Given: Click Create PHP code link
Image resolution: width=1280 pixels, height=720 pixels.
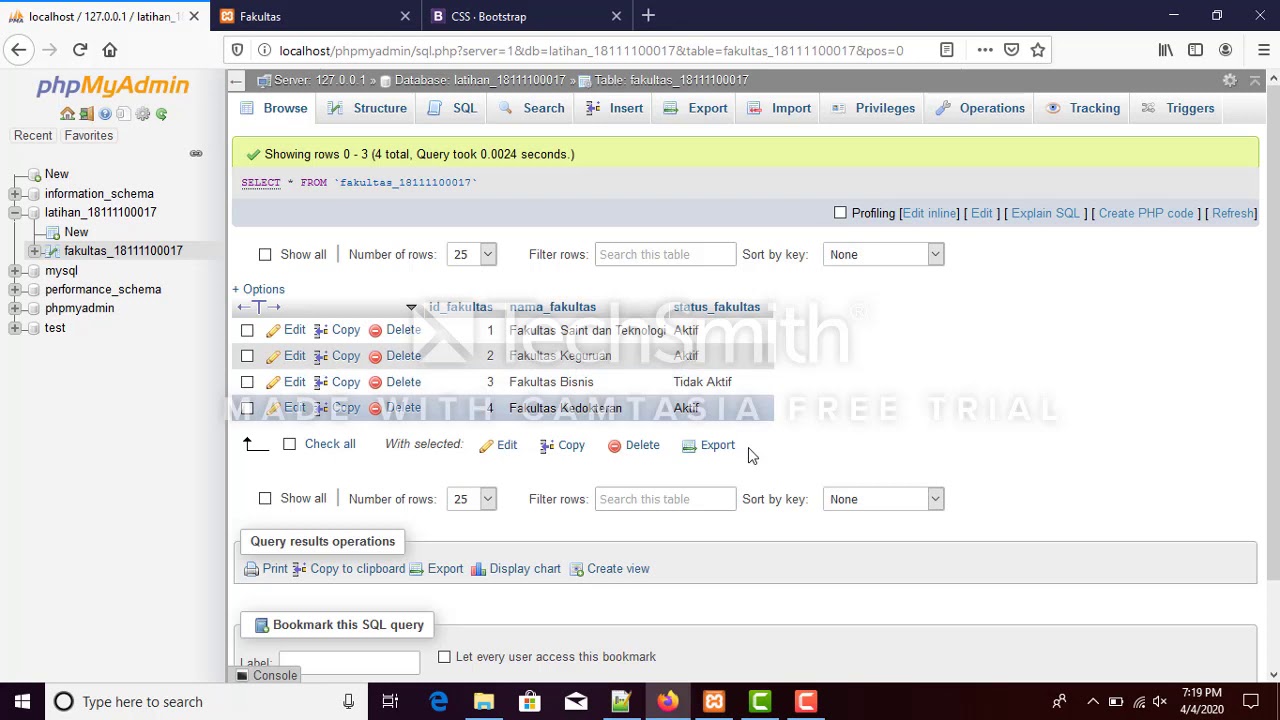Looking at the screenshot, I should [1146, 213].
